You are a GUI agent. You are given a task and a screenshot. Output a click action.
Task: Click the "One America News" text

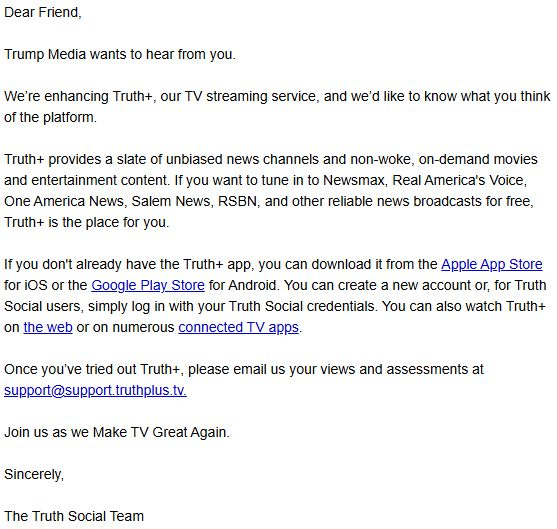pyautogui.click(x=64, y=201)
